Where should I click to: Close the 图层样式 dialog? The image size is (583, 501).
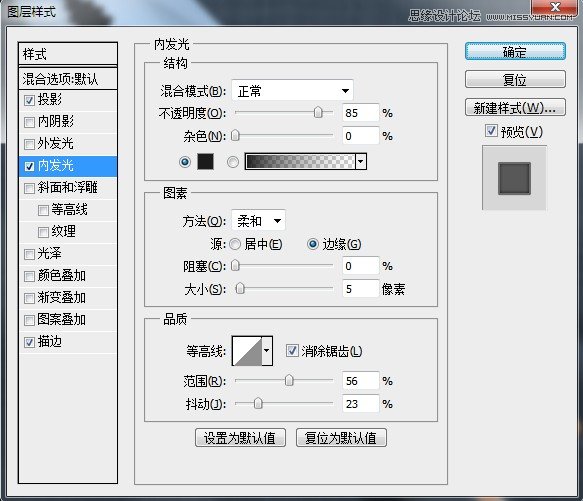(554, 7)
